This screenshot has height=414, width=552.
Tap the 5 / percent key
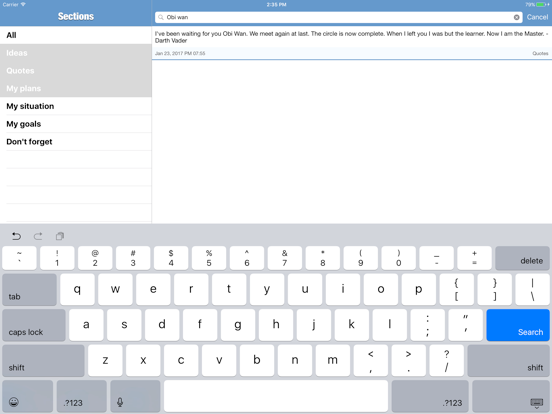[209, 258]
